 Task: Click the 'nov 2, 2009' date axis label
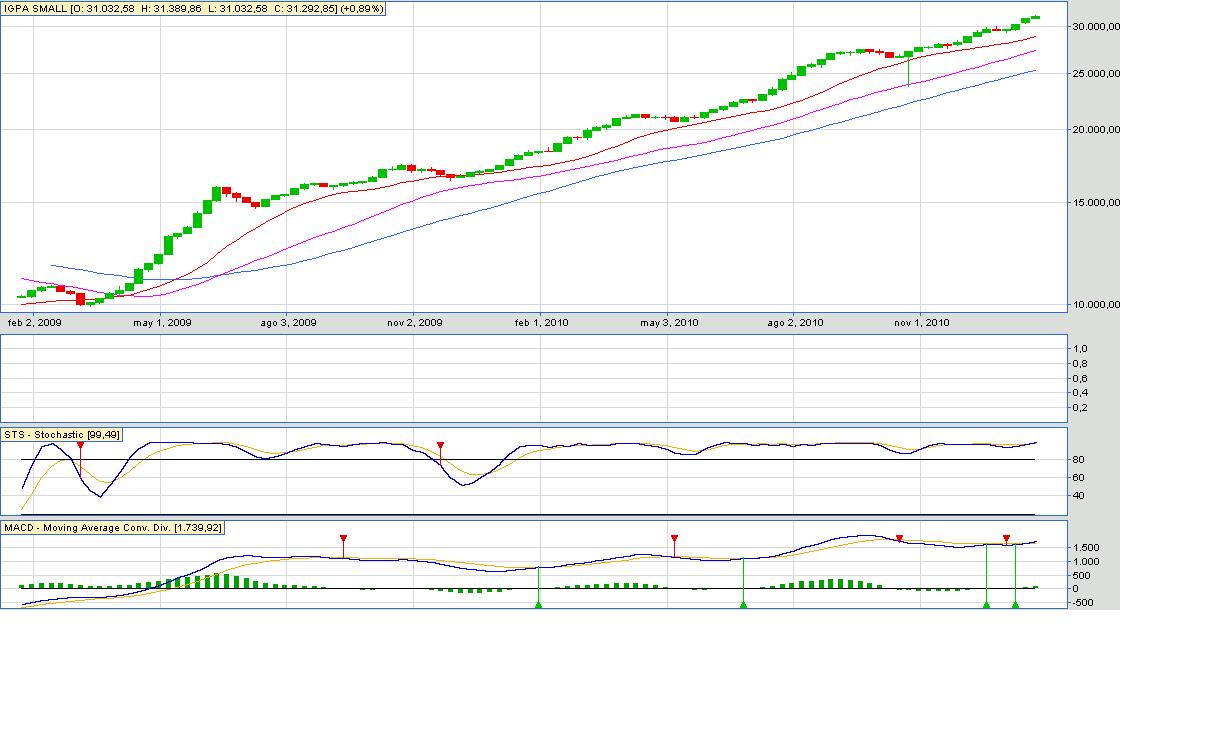pyautogui.click(x=414, y=322)
